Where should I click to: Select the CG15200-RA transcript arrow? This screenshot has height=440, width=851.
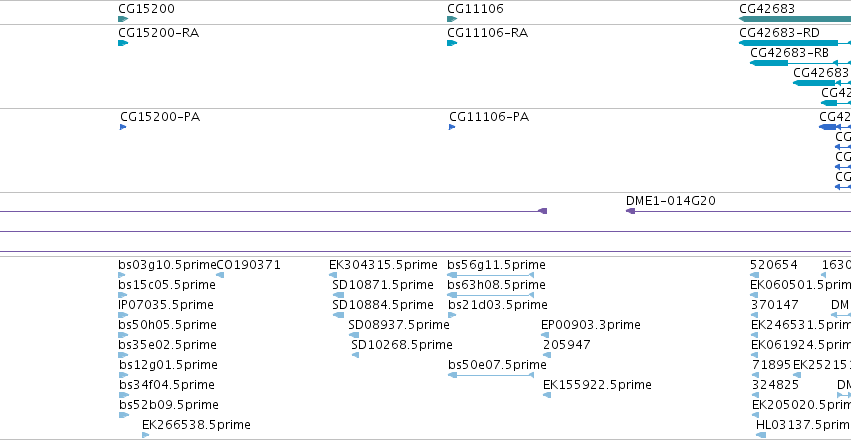click(123, 43)
